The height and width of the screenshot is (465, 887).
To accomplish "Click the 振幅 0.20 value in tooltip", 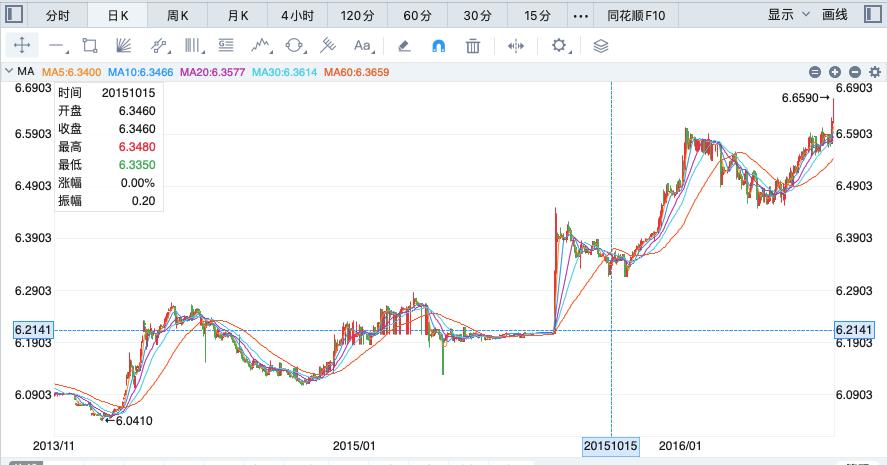I will tap(143, 201).
